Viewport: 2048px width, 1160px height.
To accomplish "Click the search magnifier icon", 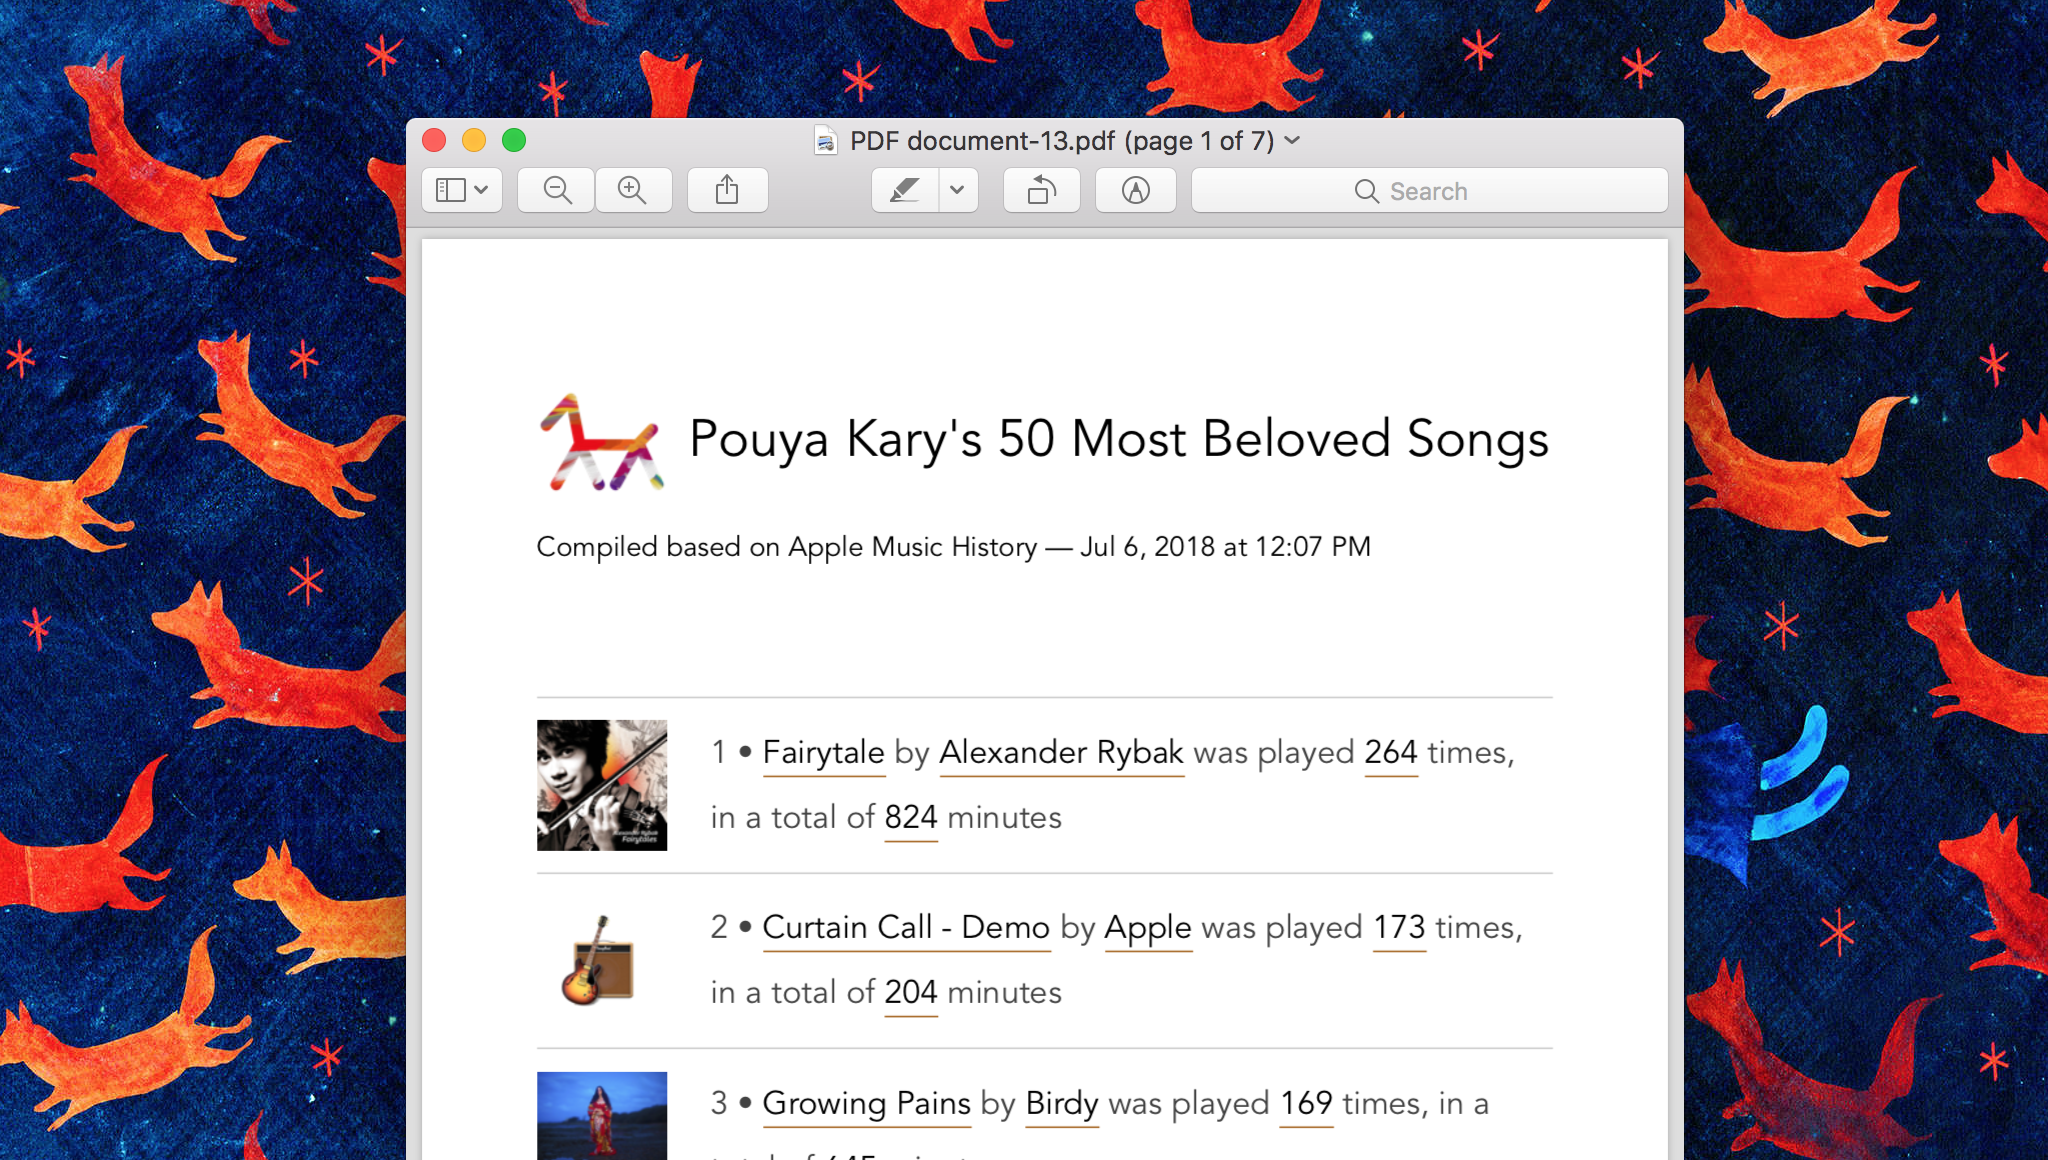I will click(1366, 191).
